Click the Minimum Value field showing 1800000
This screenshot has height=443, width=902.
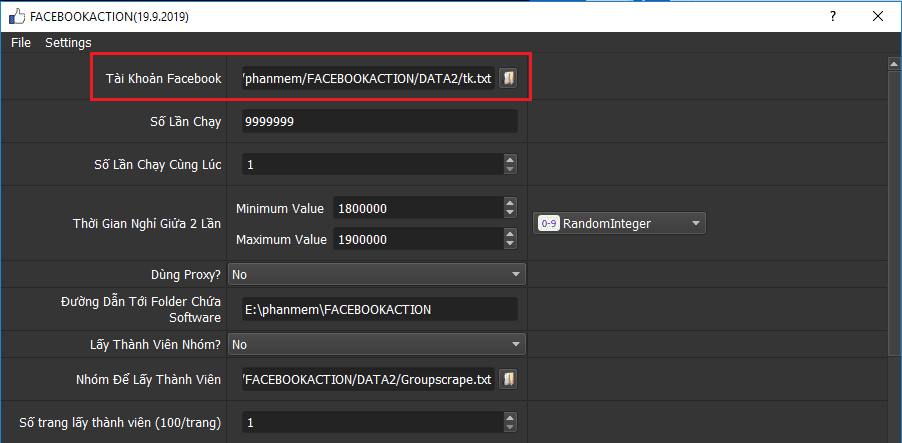tap(415, 209)
